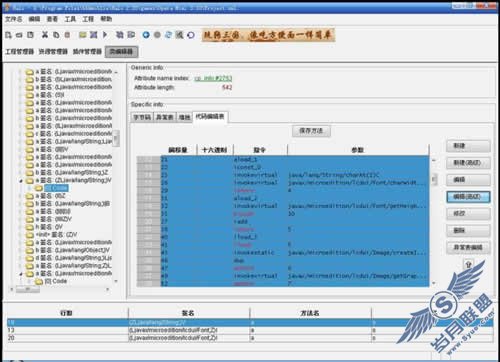Click the new file icon in toolbar
The width and height of the screenshot is (500, 362).
(9, 35)
